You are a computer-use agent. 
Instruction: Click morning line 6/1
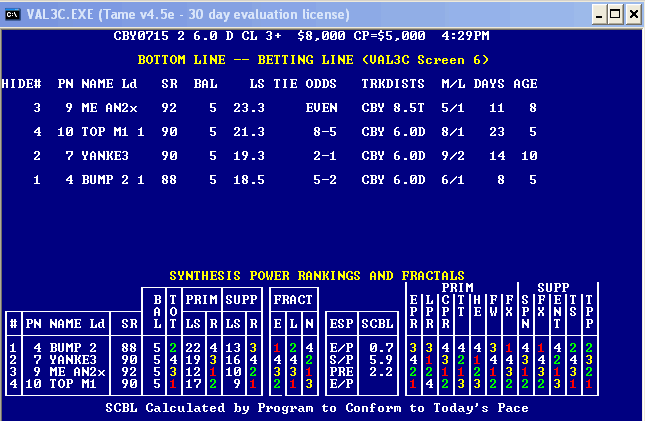coord(453,180)
